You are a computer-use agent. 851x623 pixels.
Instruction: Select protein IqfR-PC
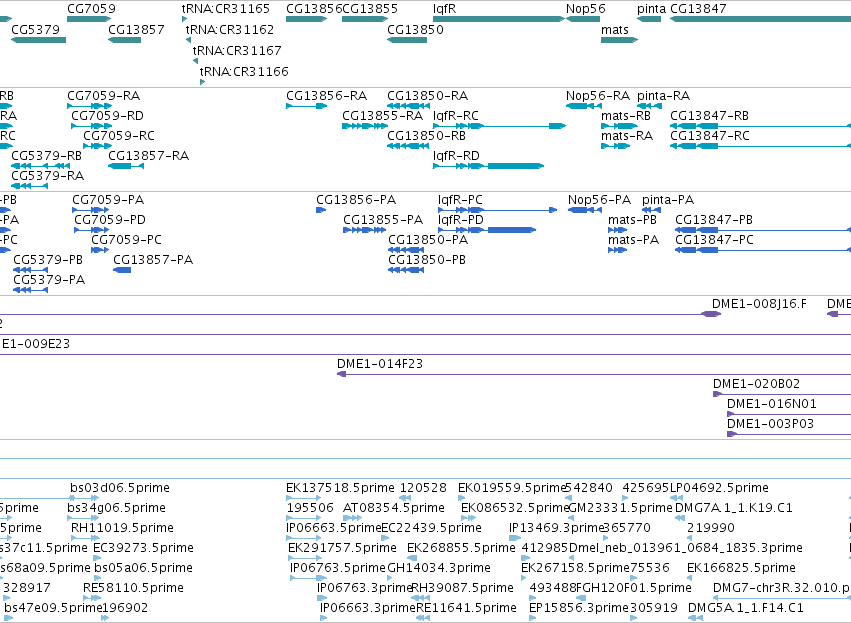[498, 210]
